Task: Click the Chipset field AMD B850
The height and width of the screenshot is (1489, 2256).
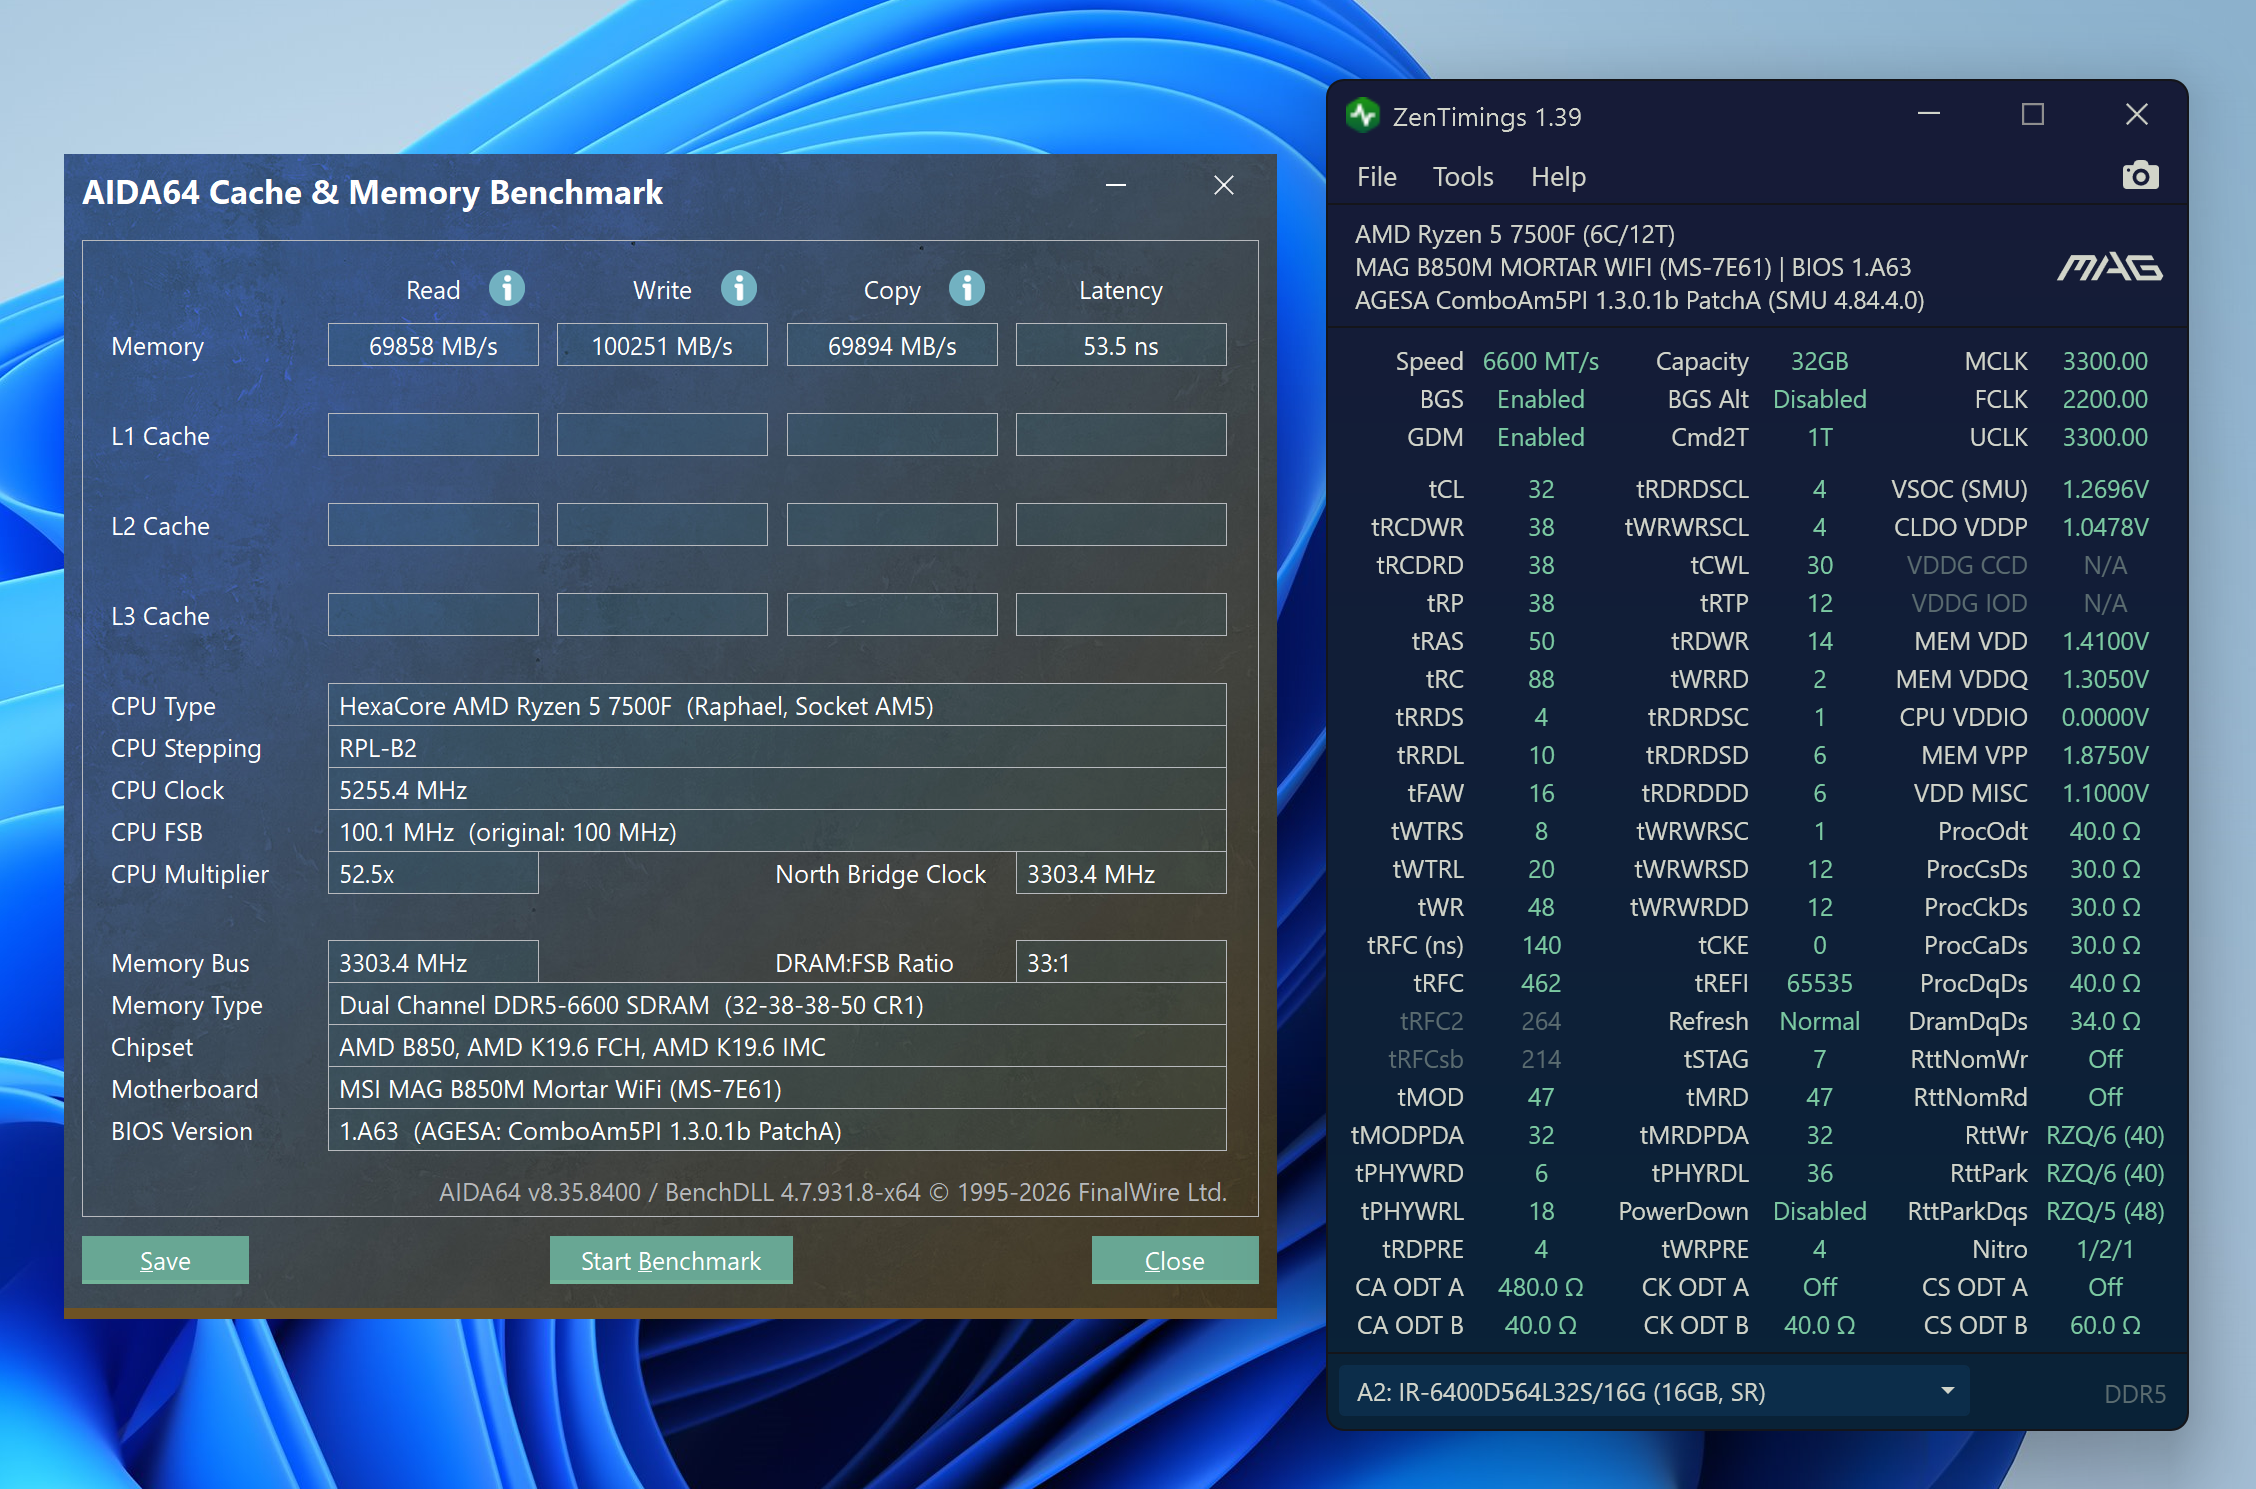Action: (x=777, y=1046)
